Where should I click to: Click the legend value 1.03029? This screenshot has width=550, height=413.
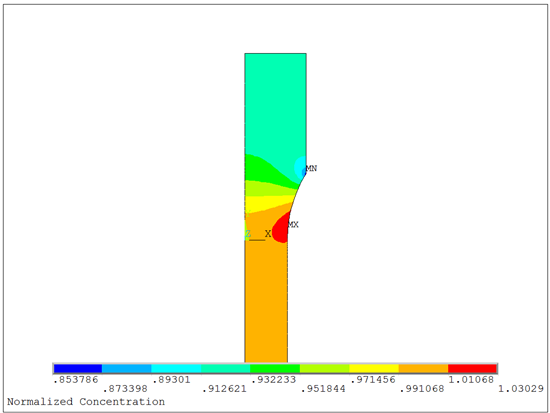coord(521,389)
